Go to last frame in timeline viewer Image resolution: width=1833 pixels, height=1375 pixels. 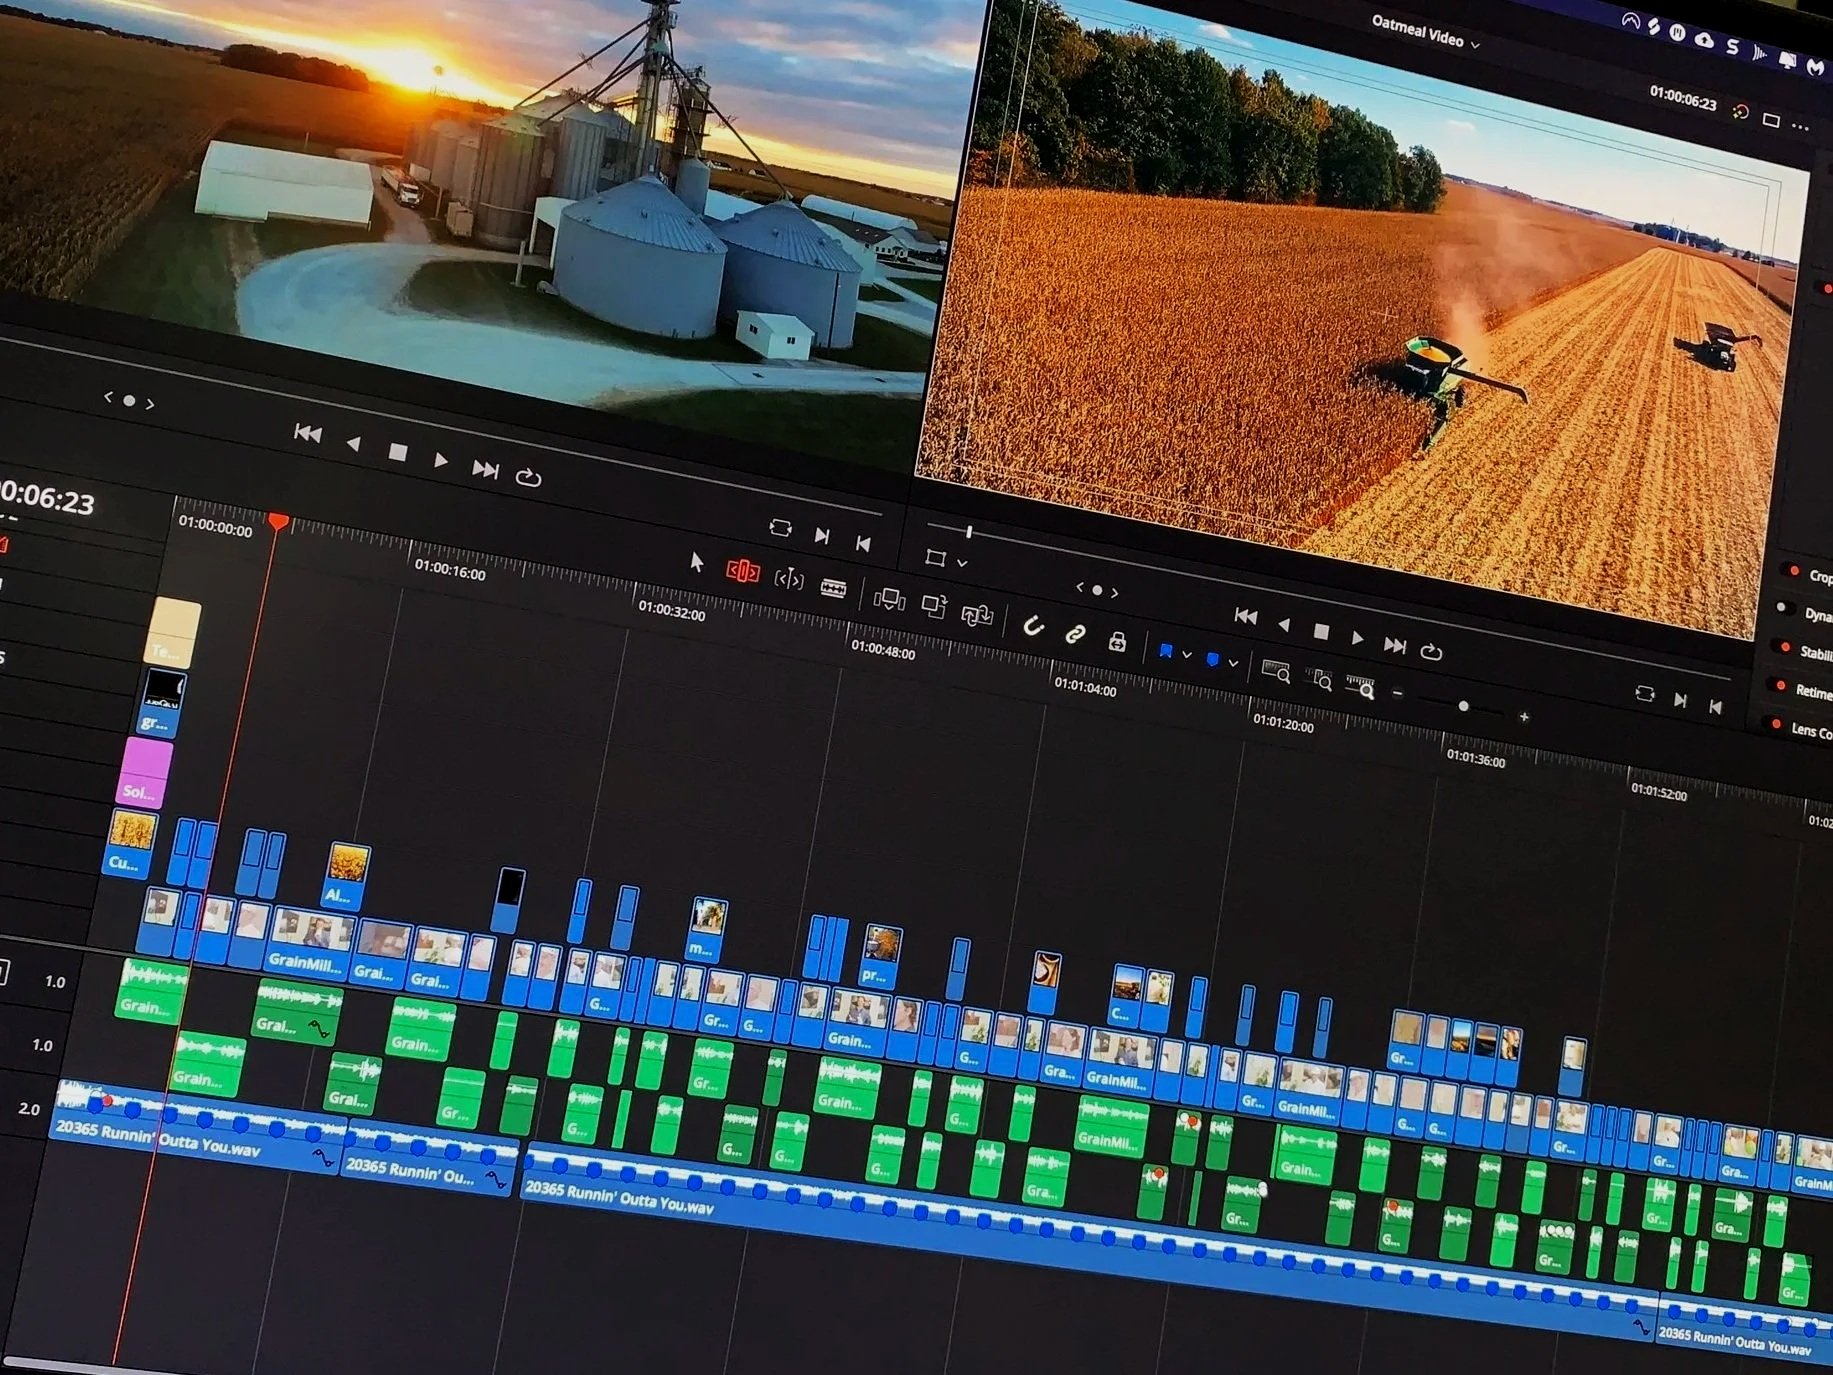(1395, 645)
